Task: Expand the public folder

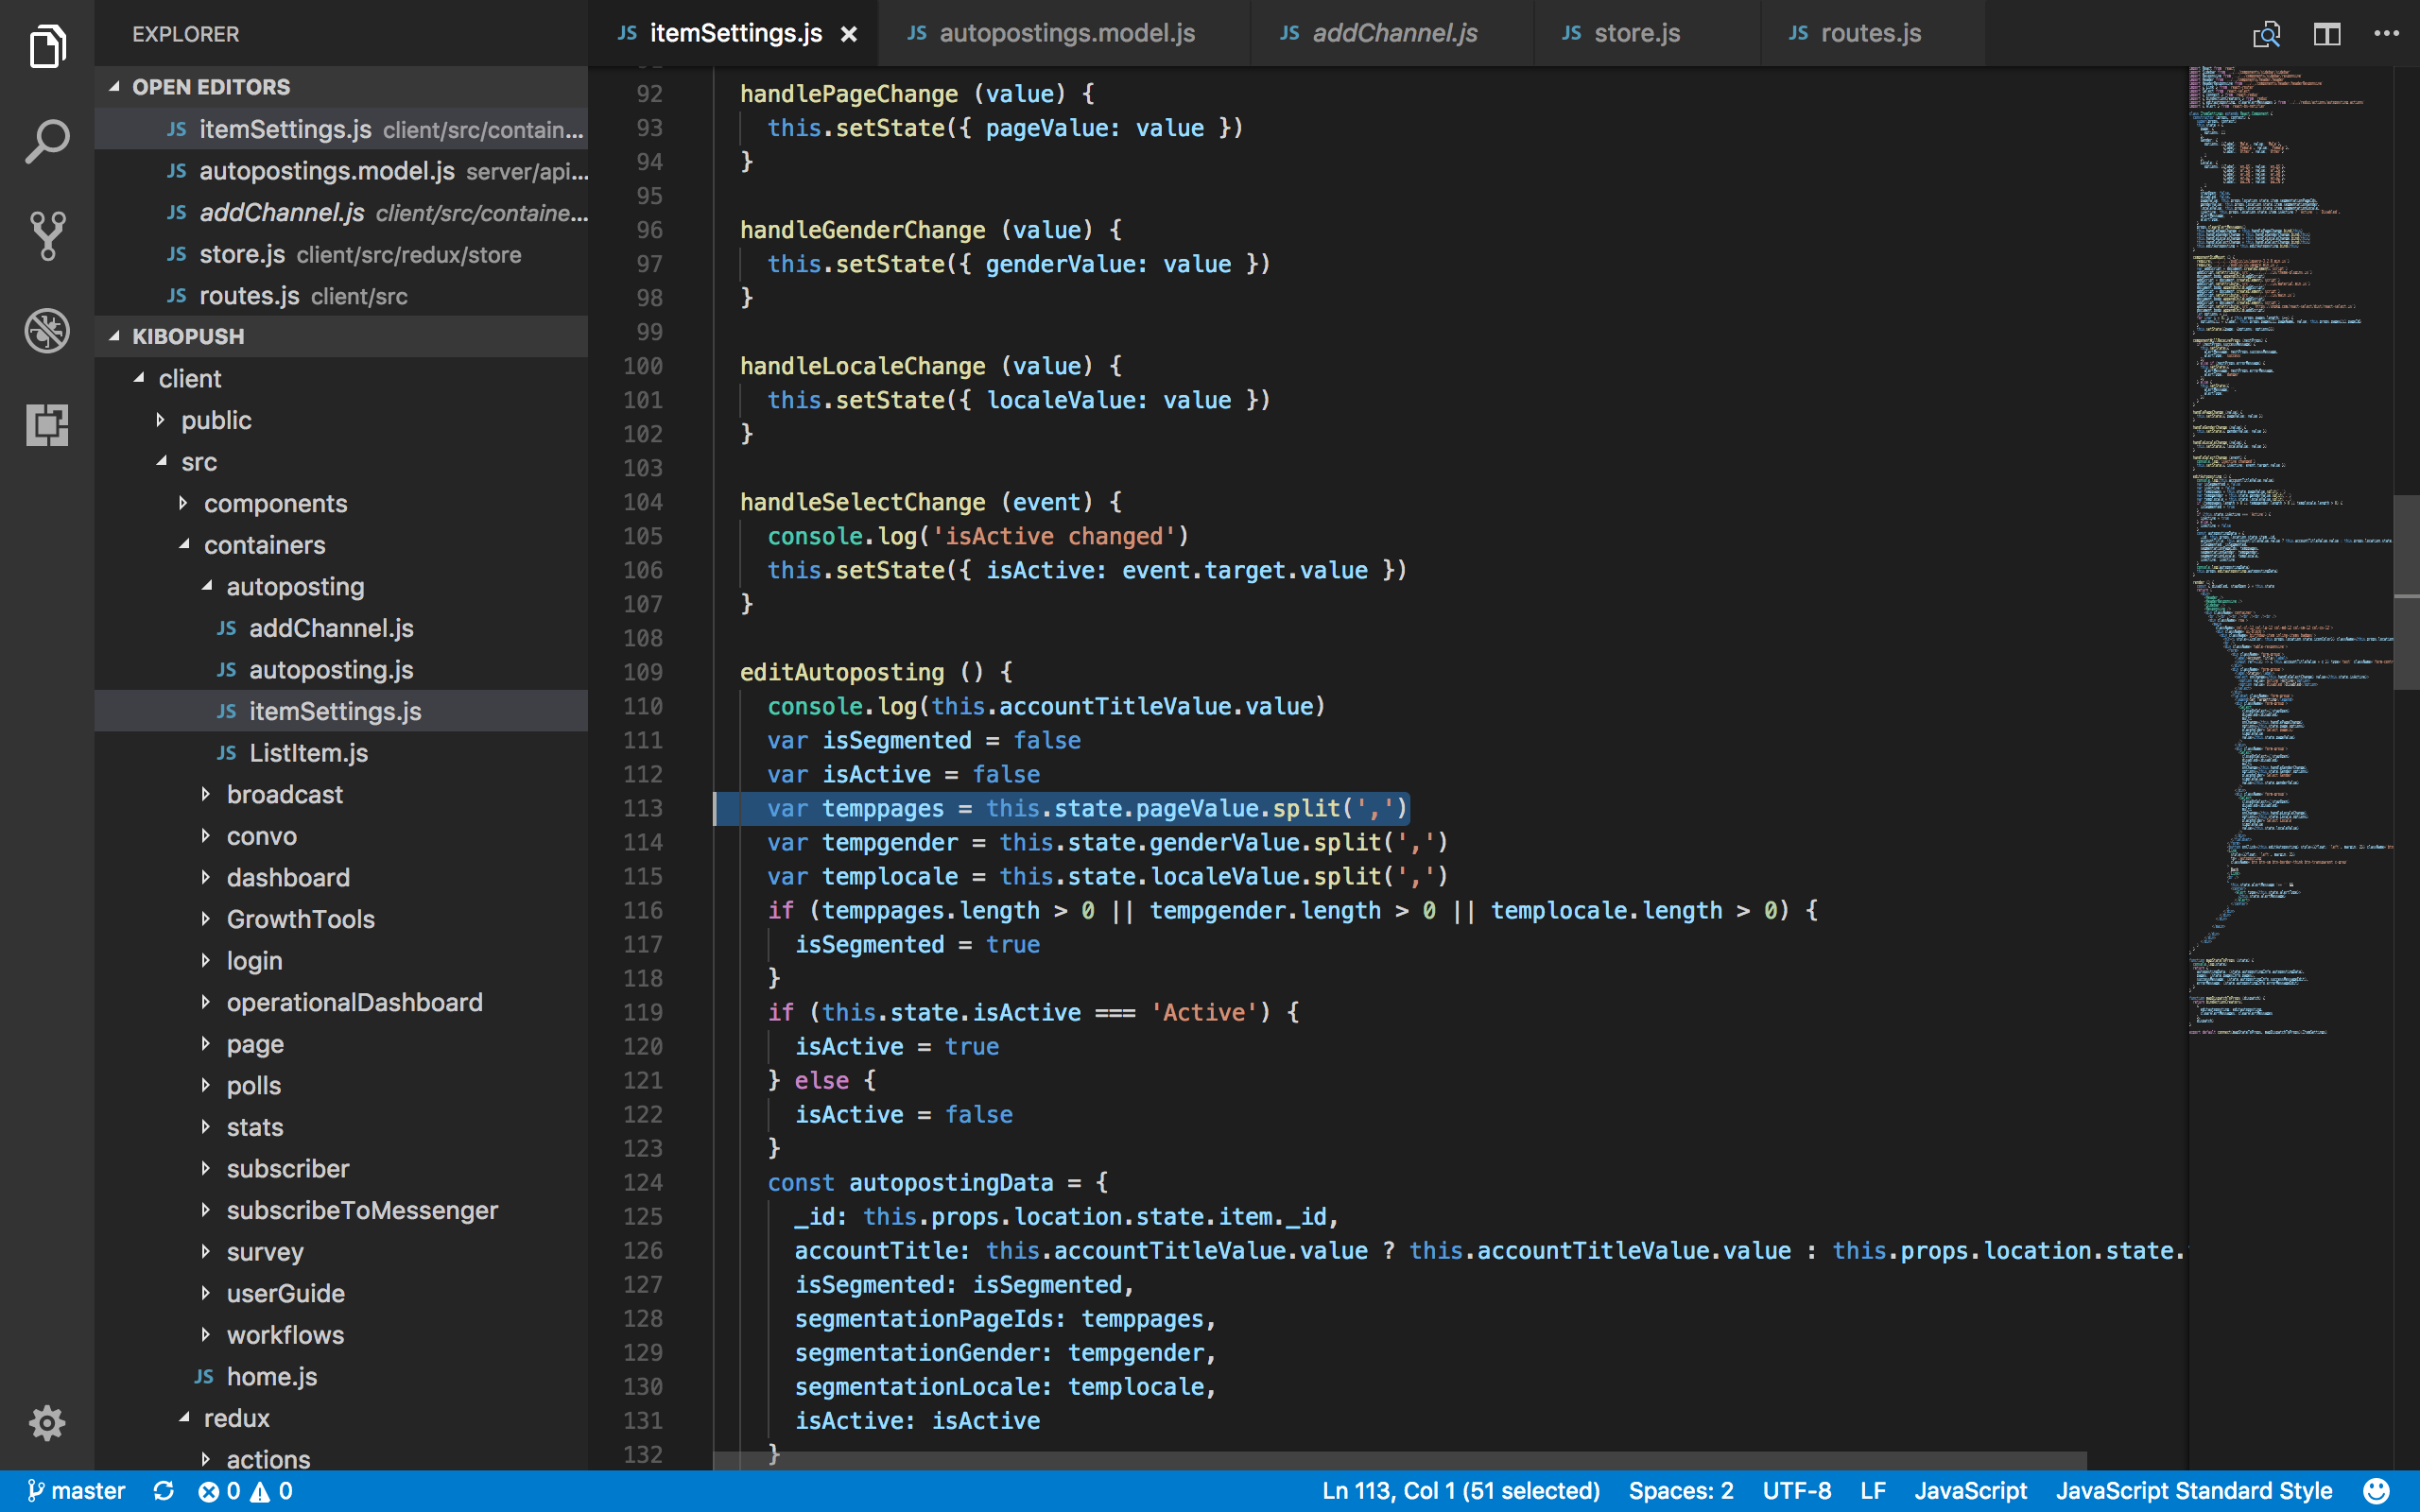Action: click(341, 420)
